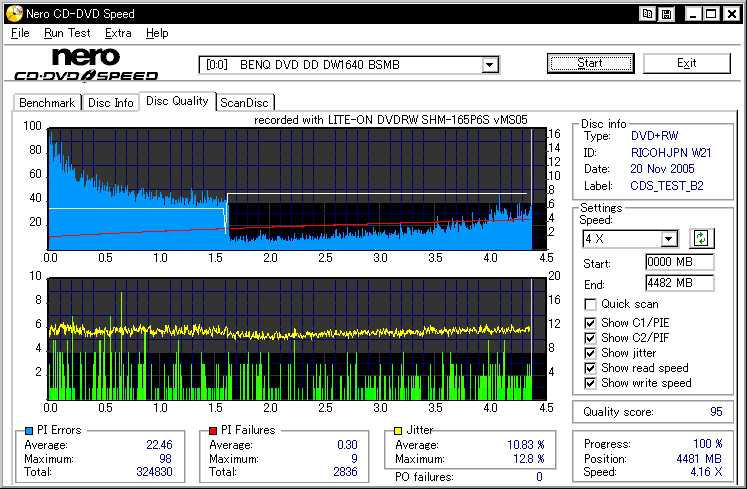The width and height of the screenshot is (747, 489).
Task: Click the app icon in the title bar
Action: (12, 14)
